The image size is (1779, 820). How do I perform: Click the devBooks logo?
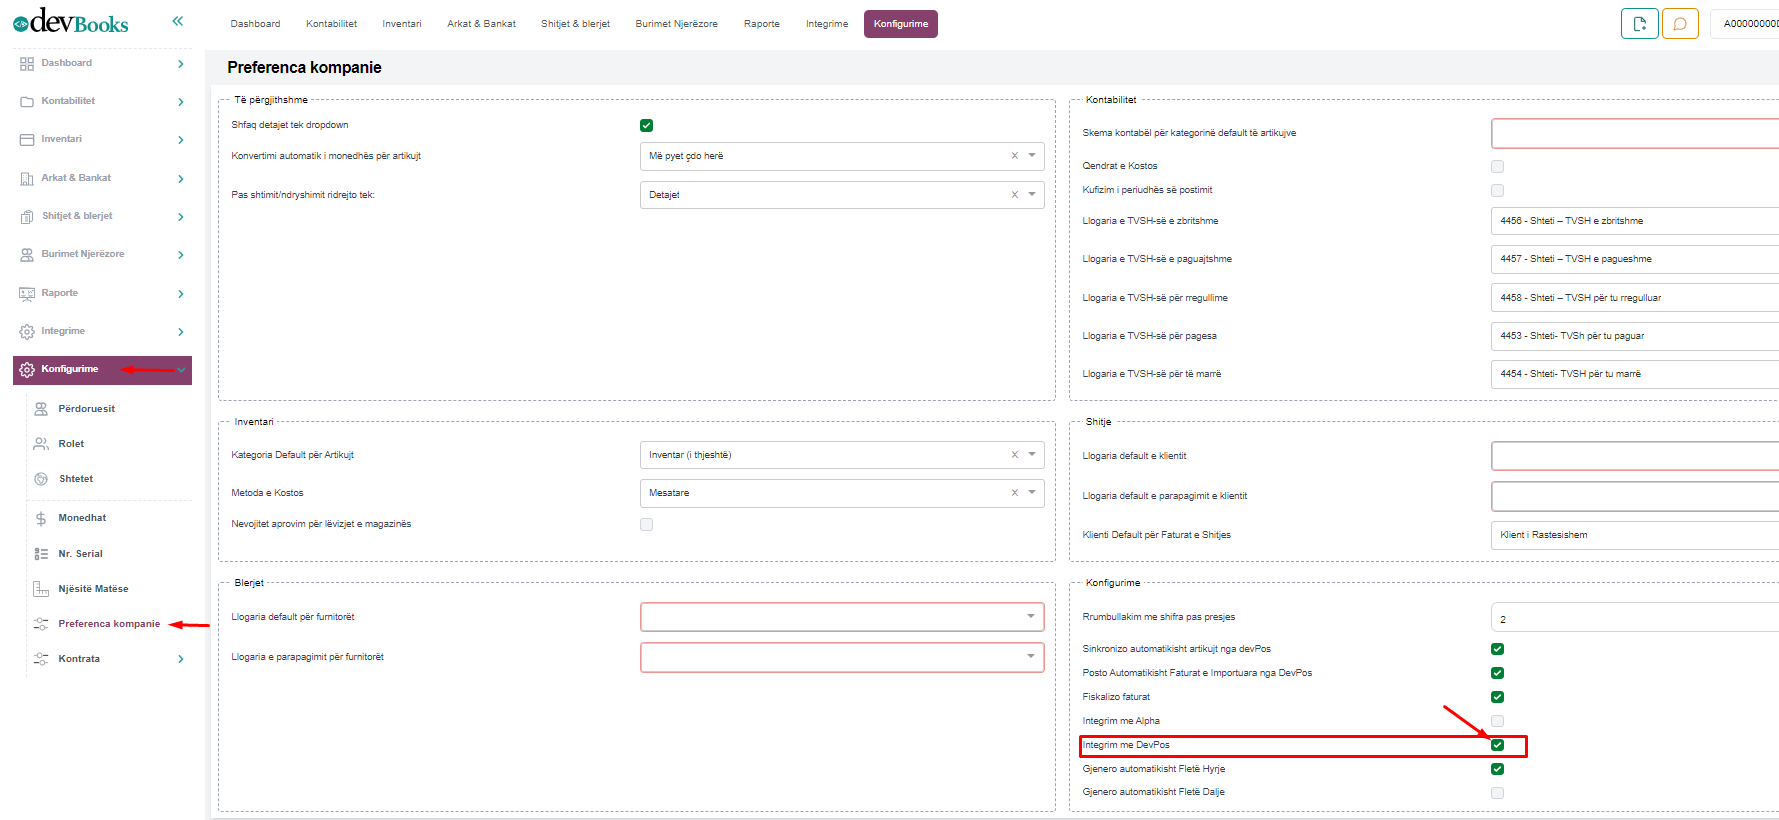[x=71, y=22]
